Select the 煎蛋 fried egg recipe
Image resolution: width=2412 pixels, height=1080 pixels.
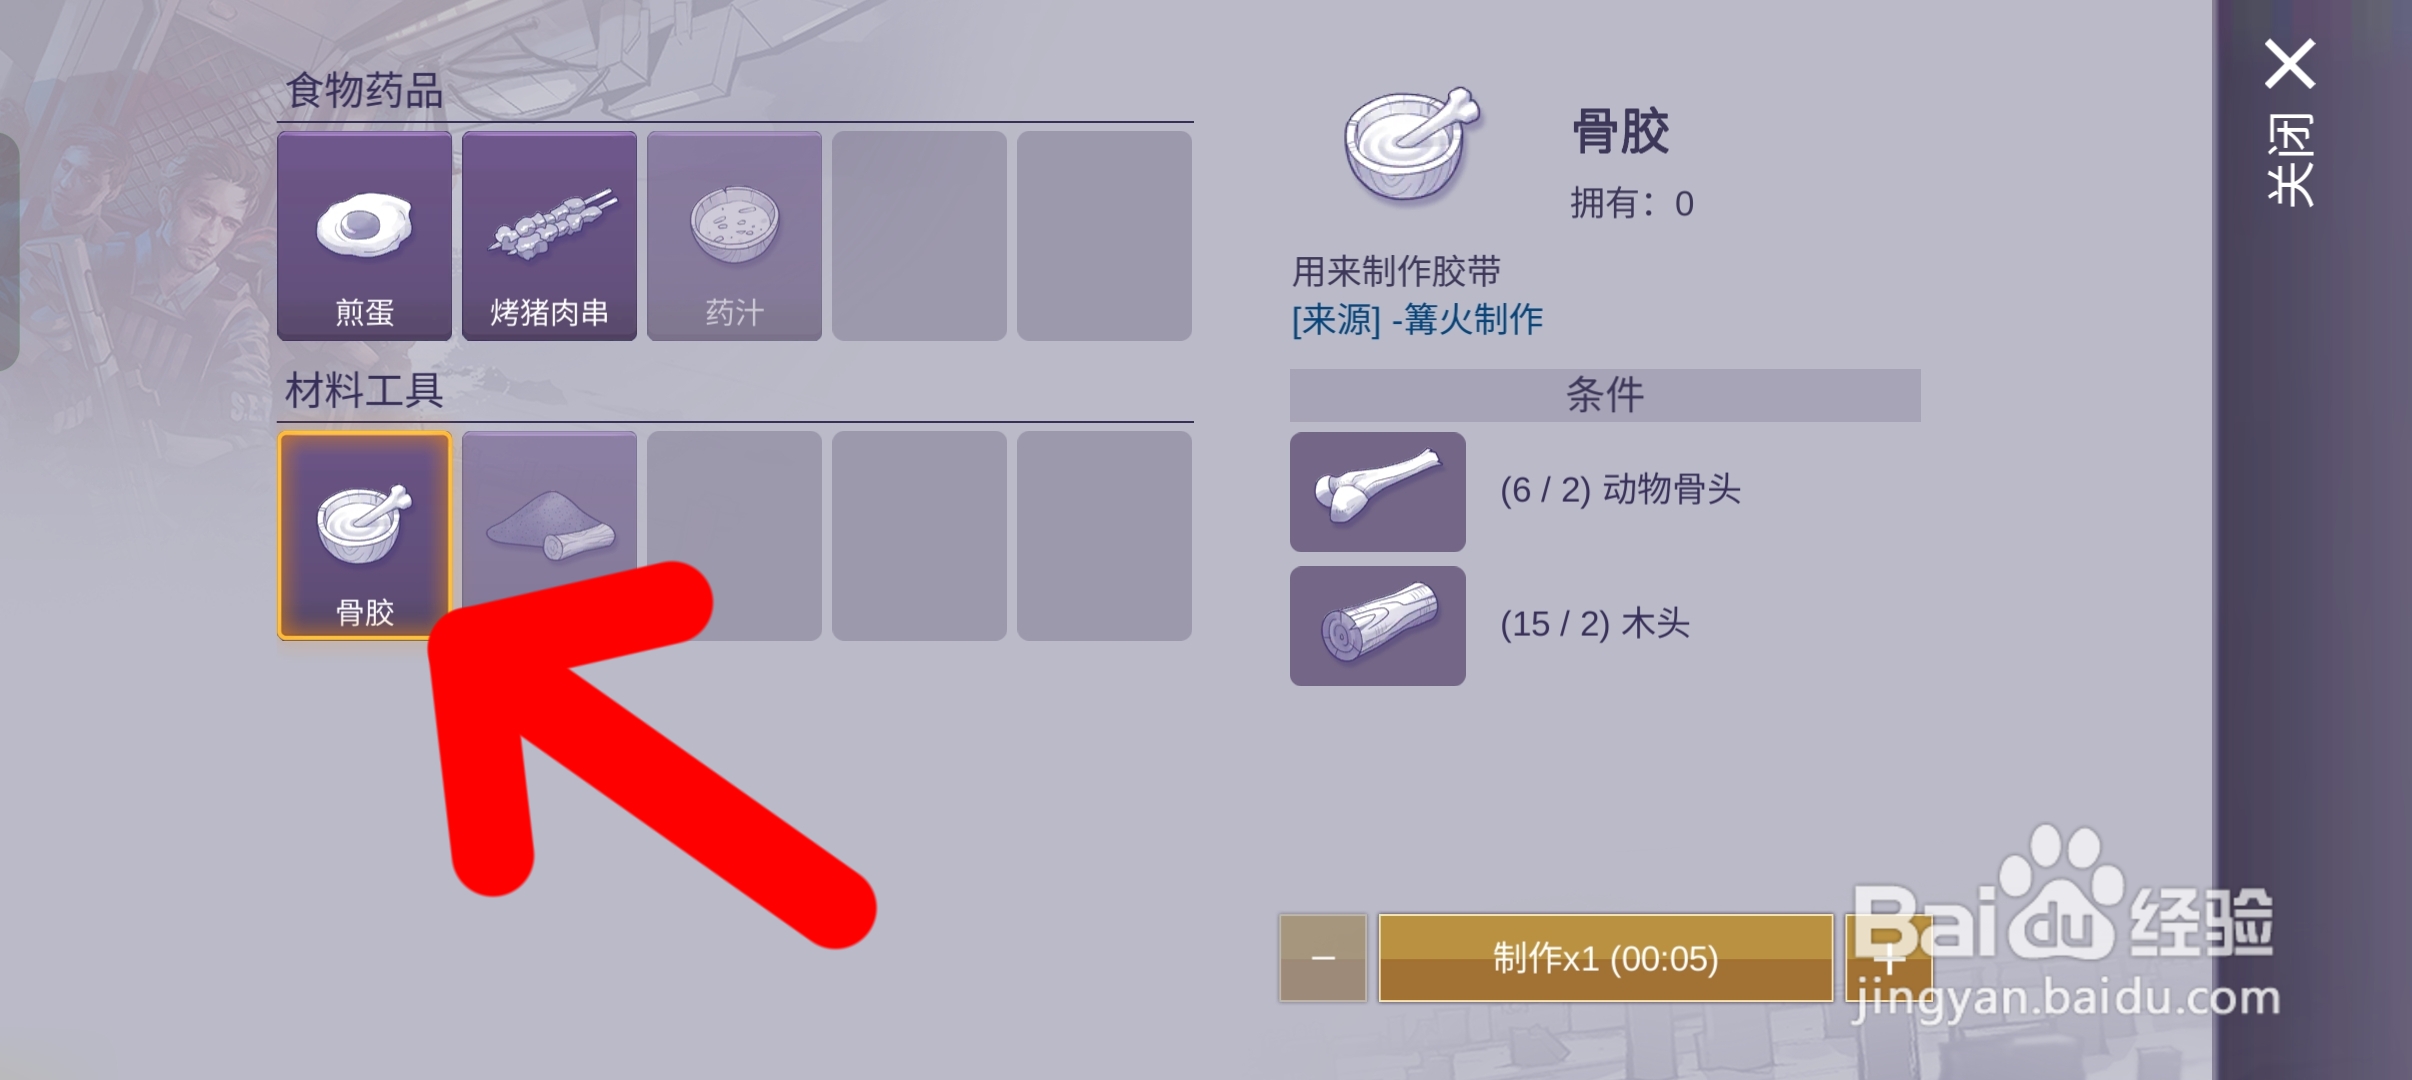pyautogui.click(x=364, y=236)
